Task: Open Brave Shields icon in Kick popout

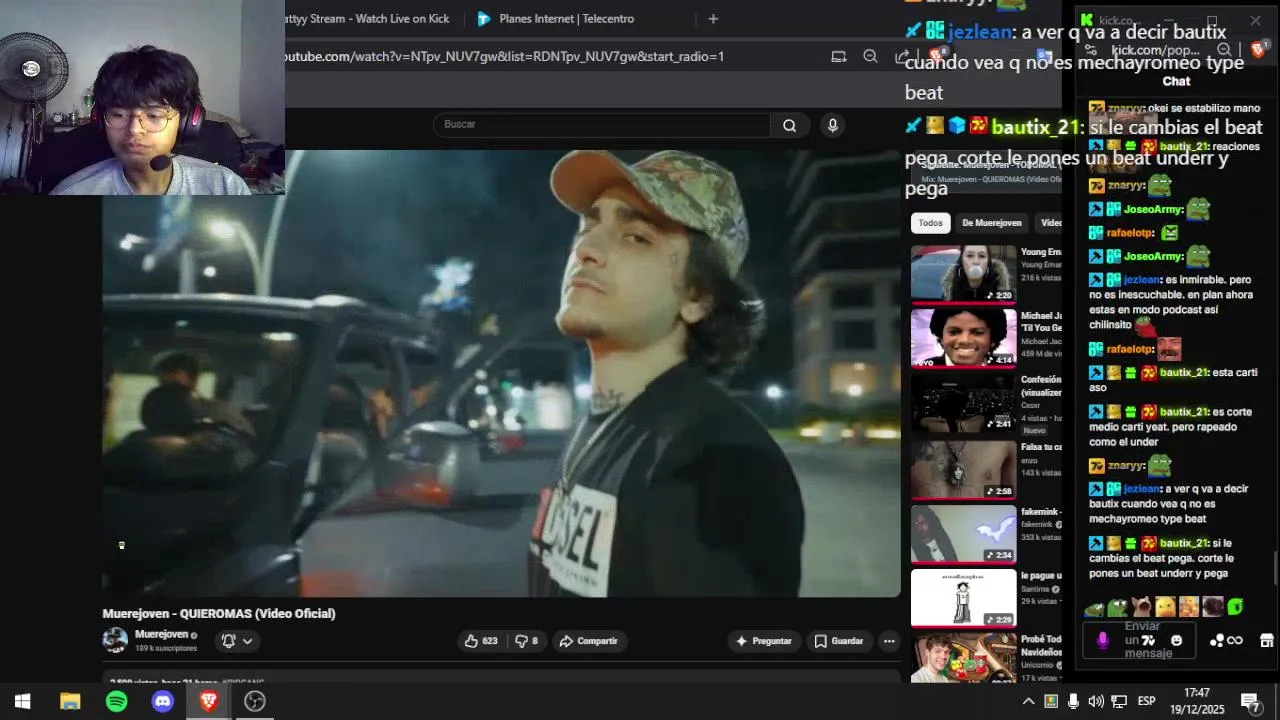Action: (1258, 49)
